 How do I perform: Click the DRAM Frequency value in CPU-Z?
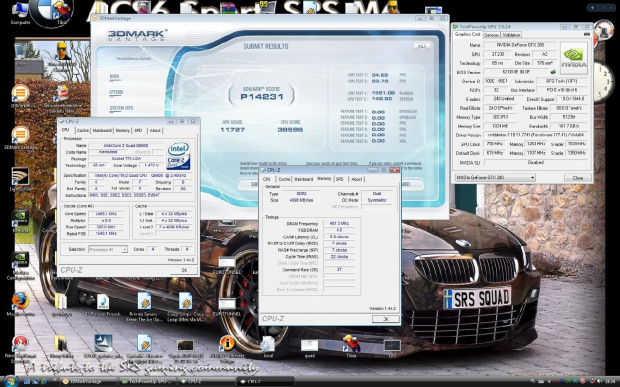tap(339, 223)
